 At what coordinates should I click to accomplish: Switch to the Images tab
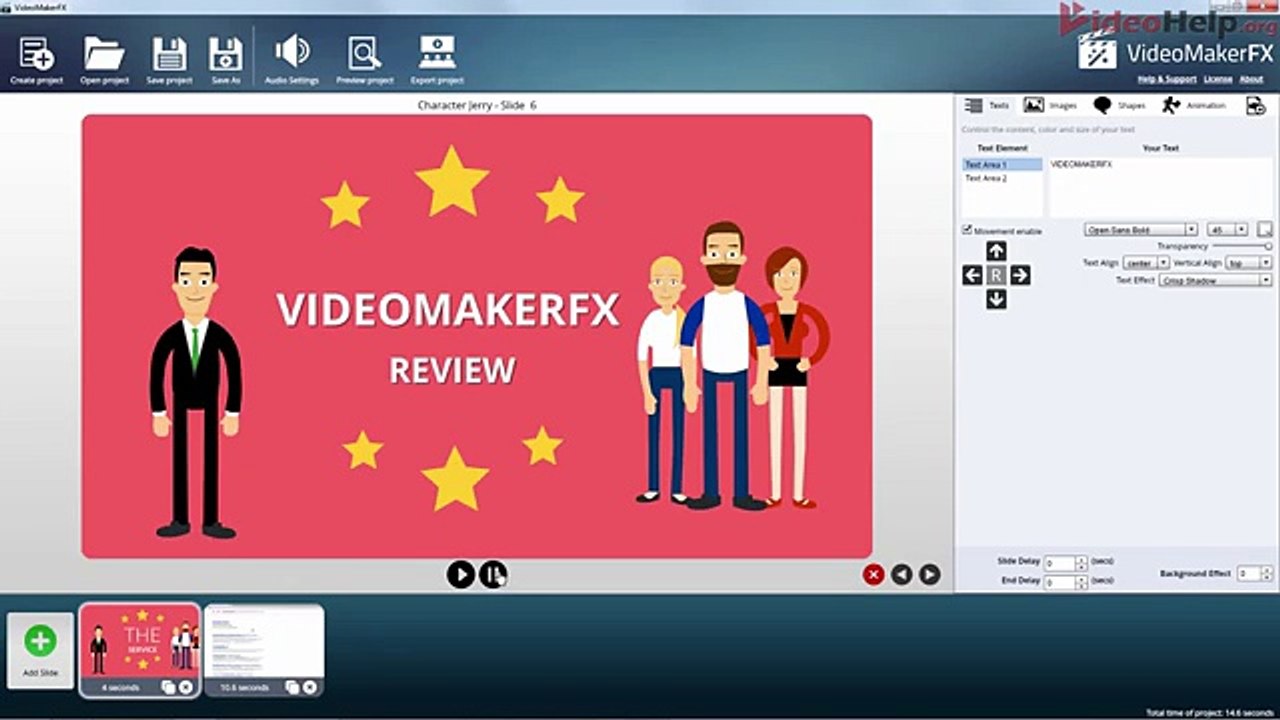tap(1050, 105)
